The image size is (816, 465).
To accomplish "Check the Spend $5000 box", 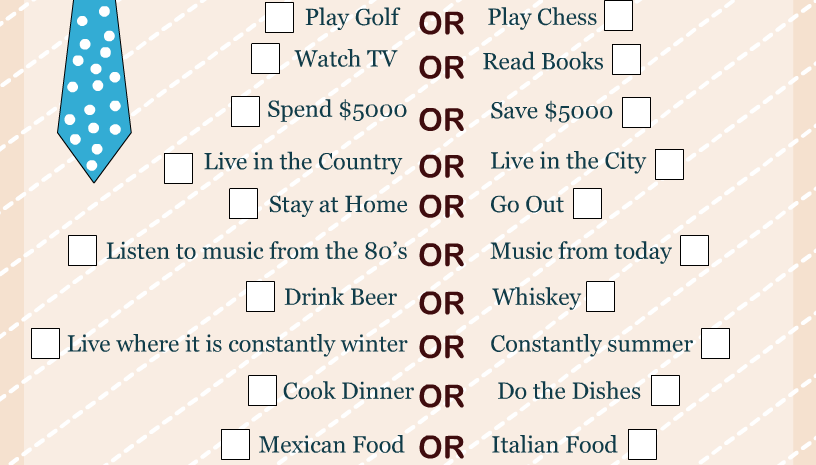I will (x=246, y=111).
